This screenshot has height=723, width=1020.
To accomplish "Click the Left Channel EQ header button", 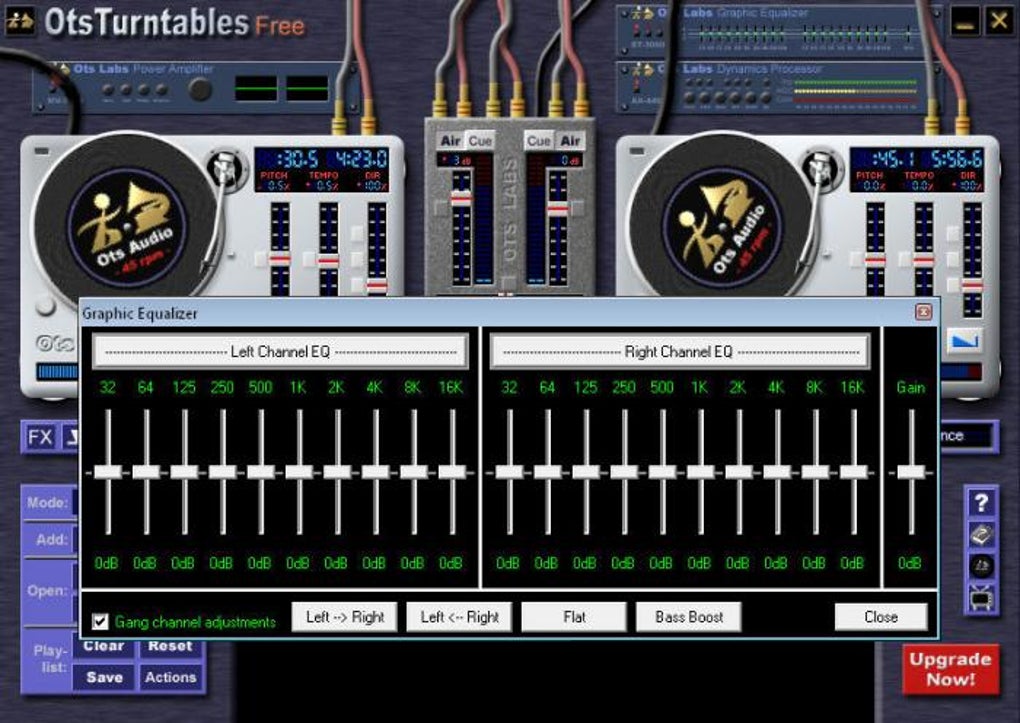I will (x=280, y=352).
